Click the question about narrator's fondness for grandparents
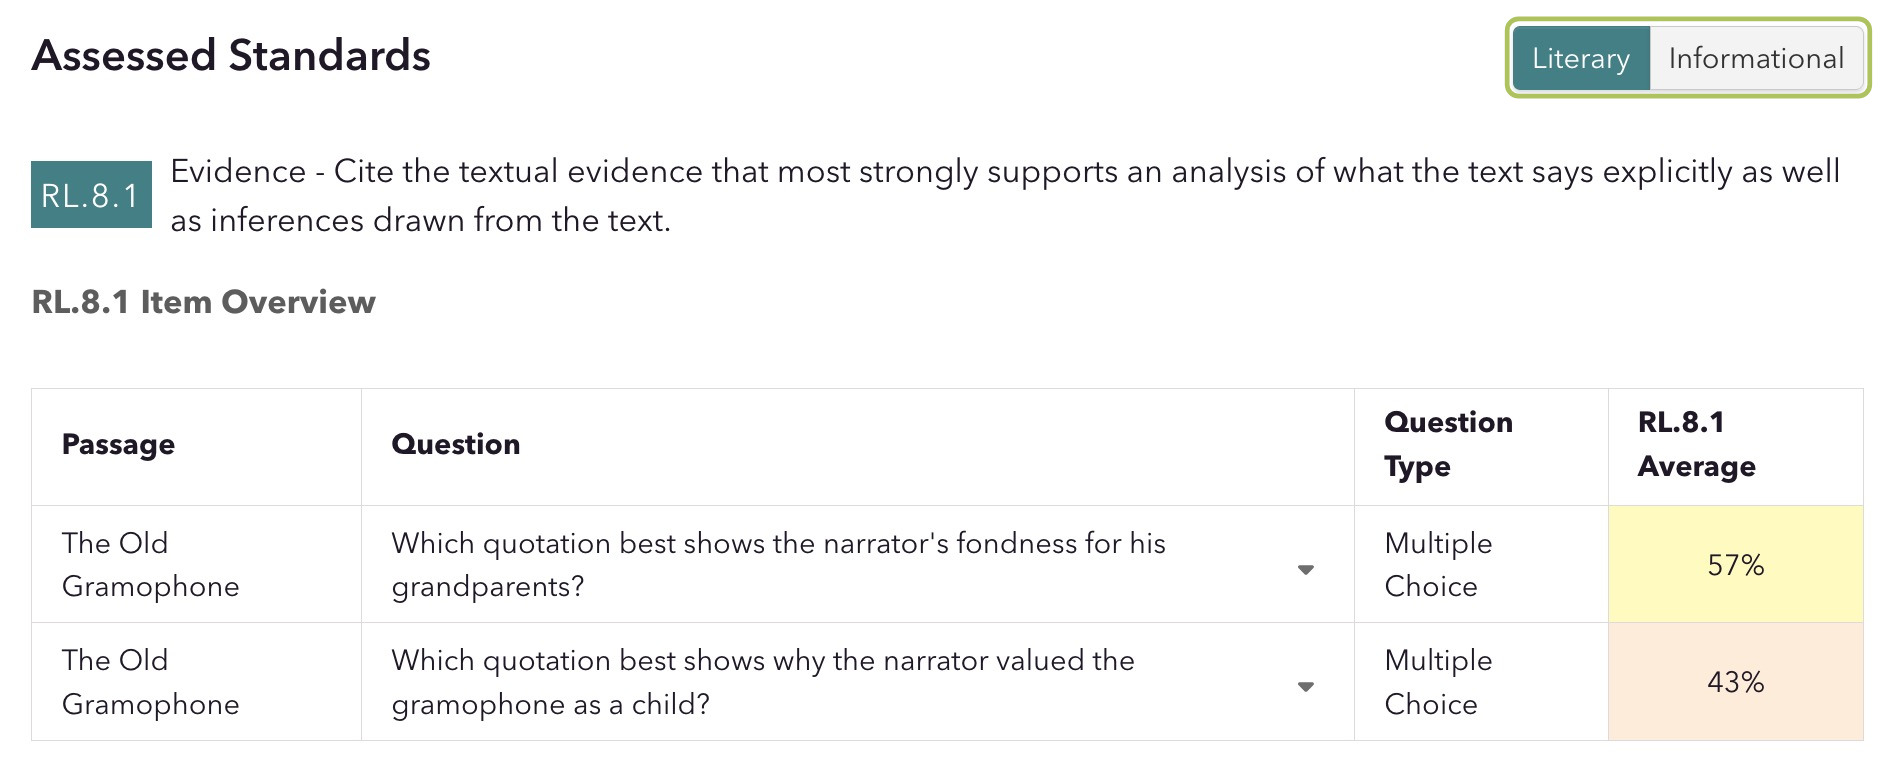 point(778,565)
